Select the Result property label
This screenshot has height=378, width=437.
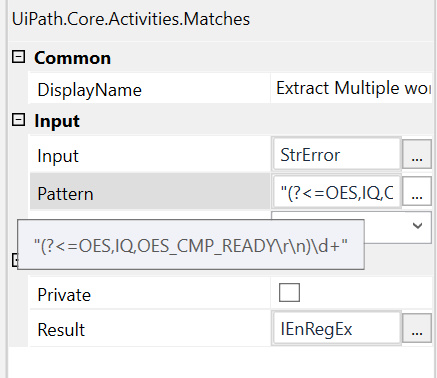(x=61, y=329)
